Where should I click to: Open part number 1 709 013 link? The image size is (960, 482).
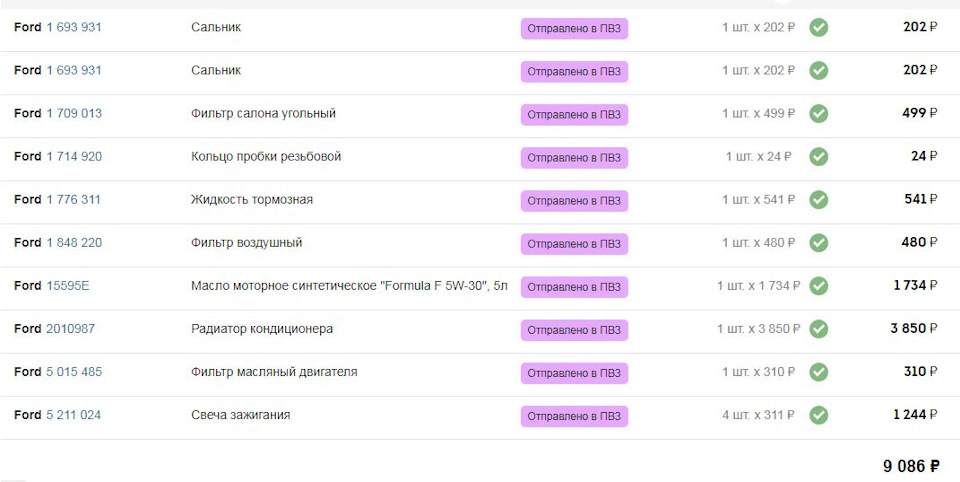pyautogui.click(x=74, y=114)
